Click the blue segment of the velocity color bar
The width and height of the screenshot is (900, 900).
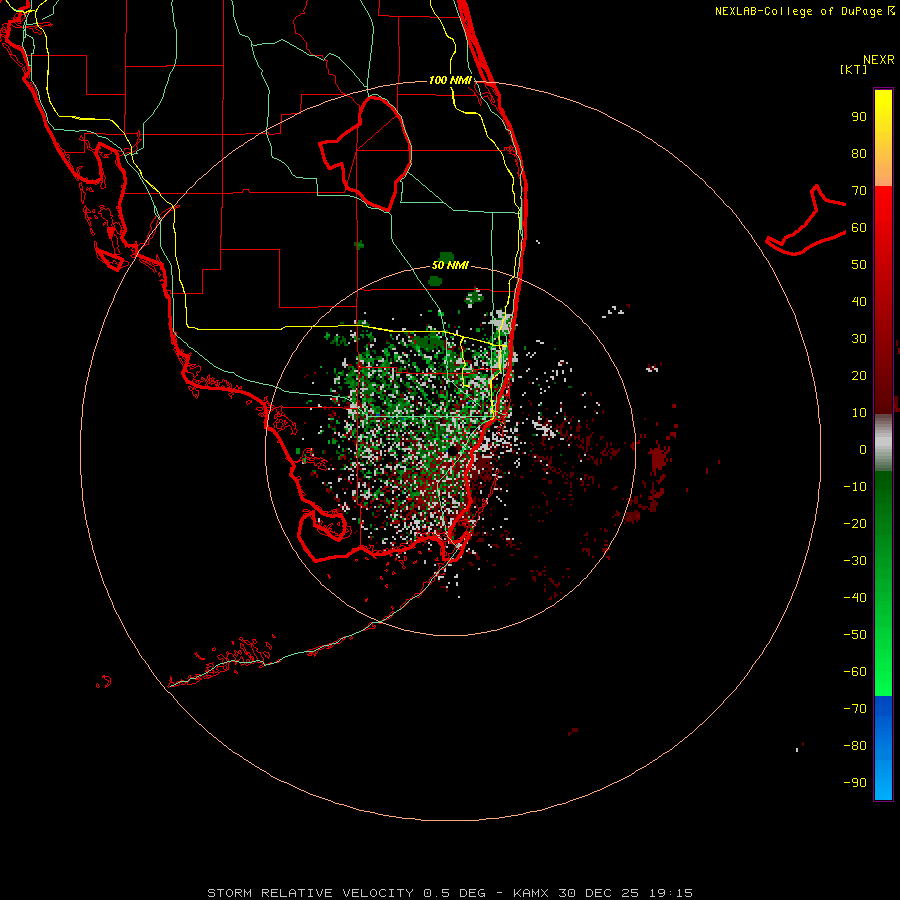883,748
